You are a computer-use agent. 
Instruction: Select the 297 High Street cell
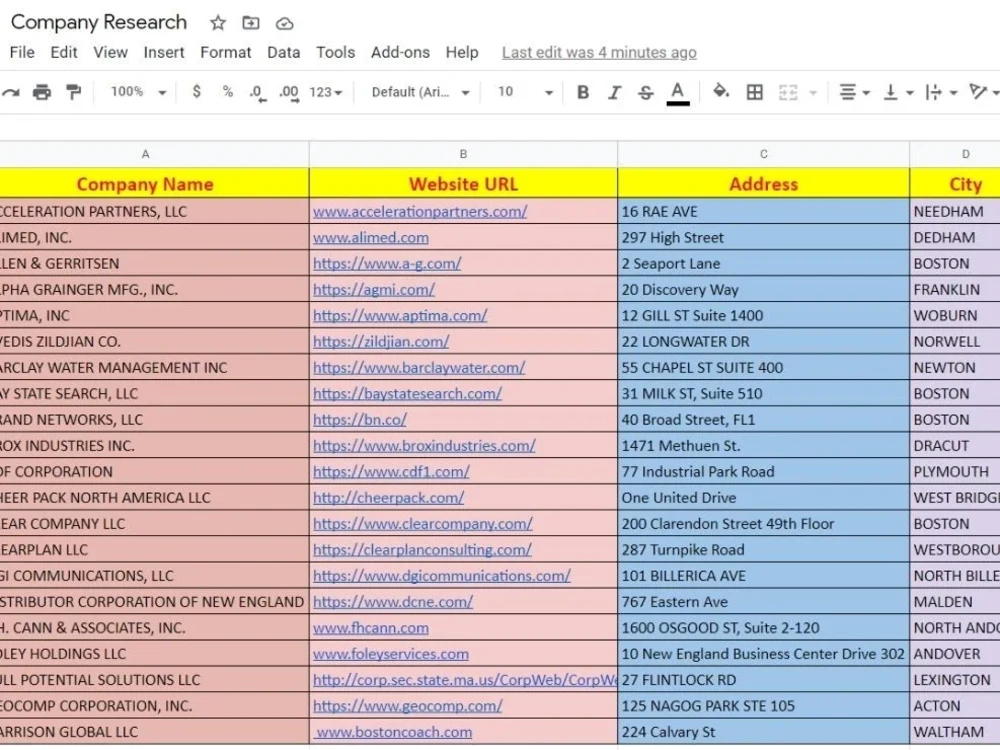point(763,238)
